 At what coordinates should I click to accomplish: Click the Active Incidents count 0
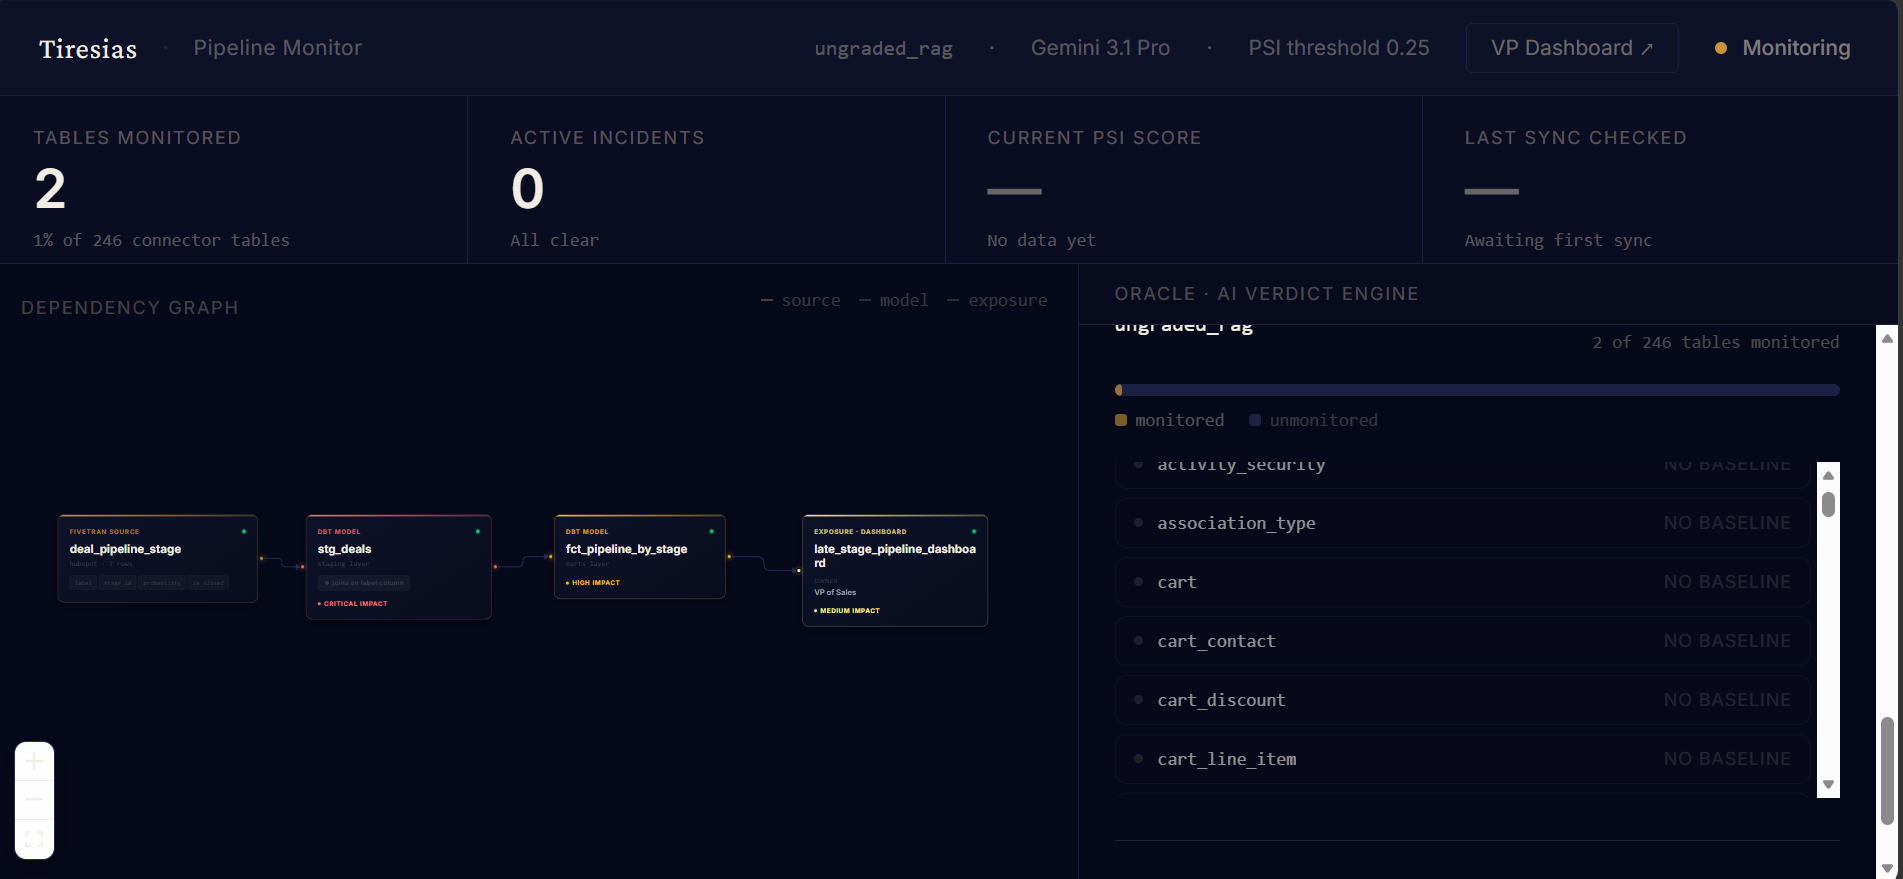[528, 189]
